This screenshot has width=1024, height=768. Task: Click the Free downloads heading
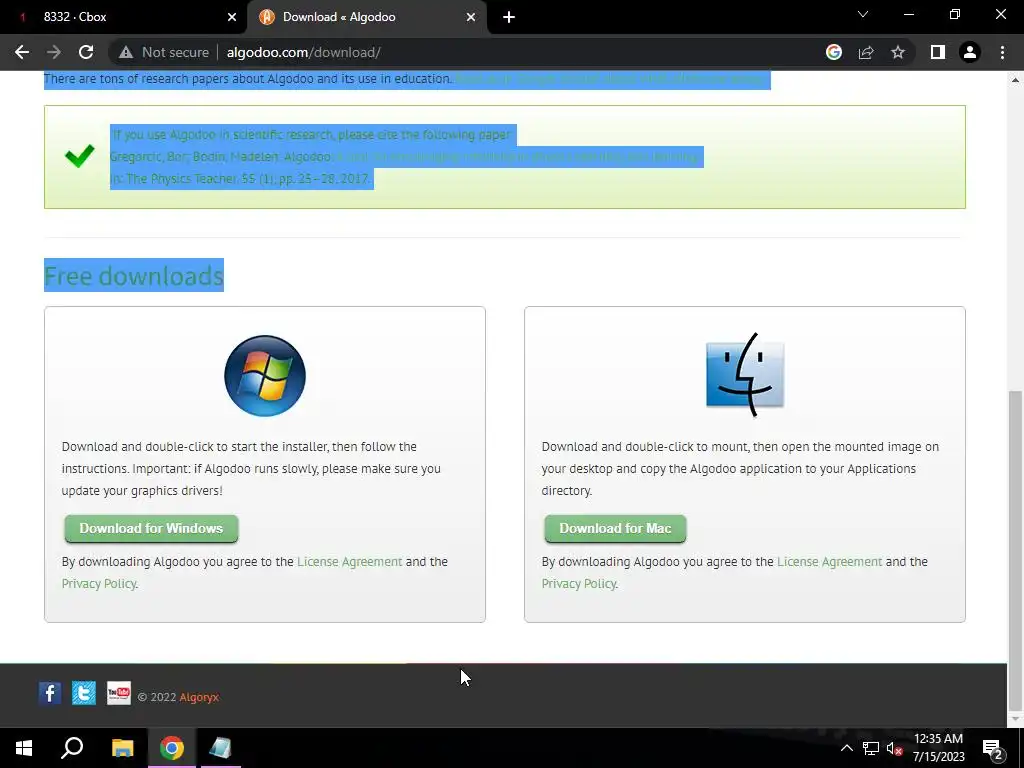134,276
